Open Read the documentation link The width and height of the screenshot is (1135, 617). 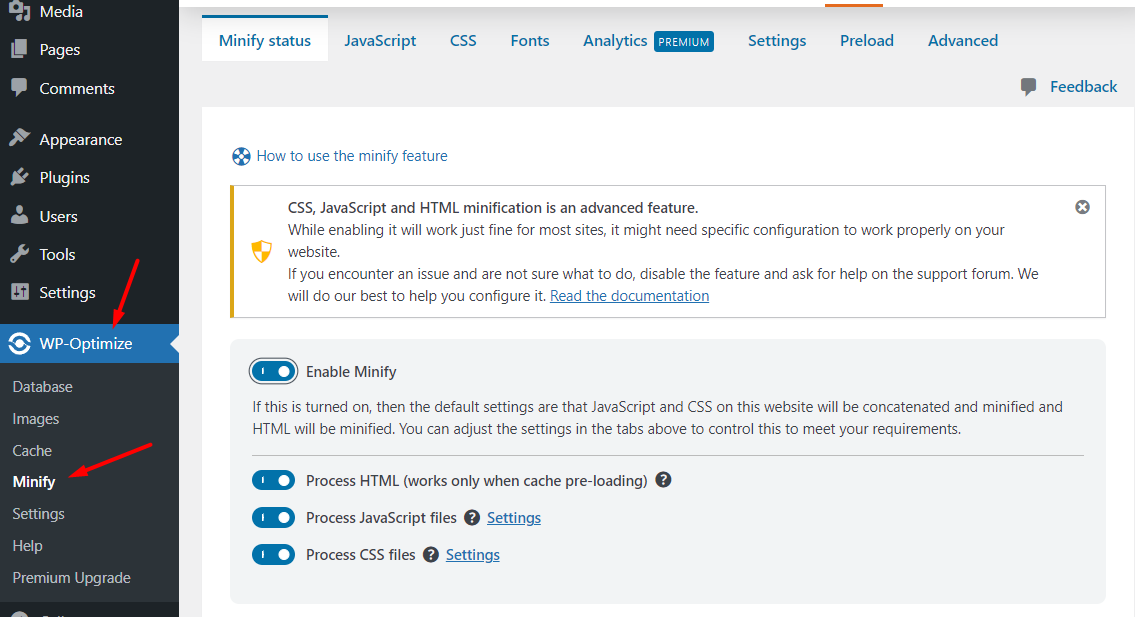[629, 296]
